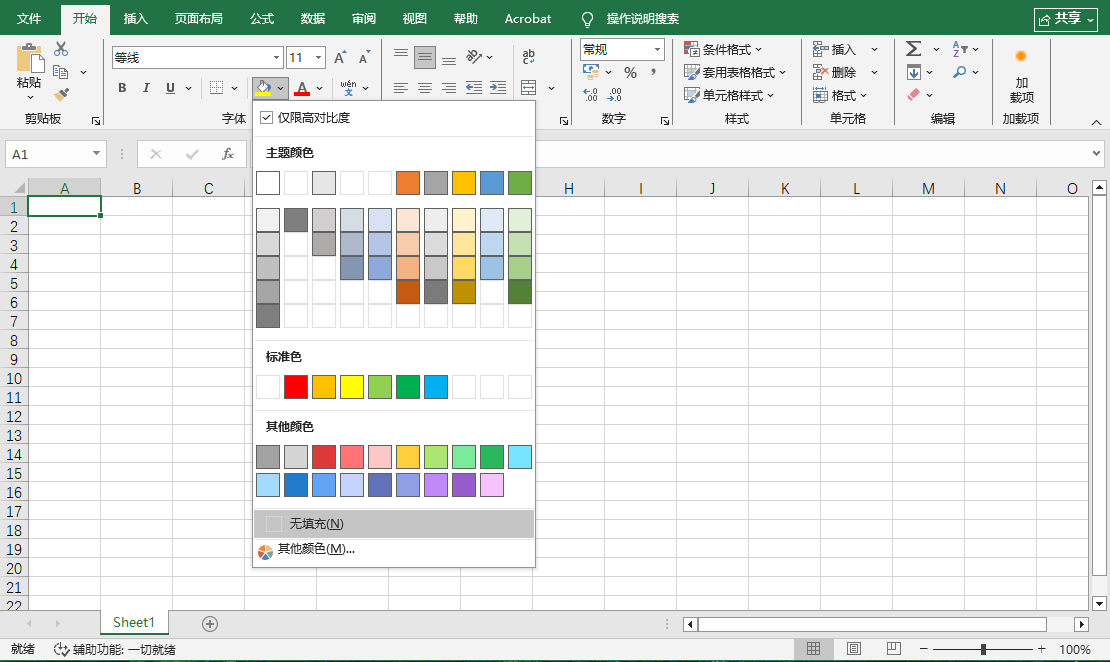1110x662 pixels.
Task: Select 无填充(N) option
Action: pos(394,524)
